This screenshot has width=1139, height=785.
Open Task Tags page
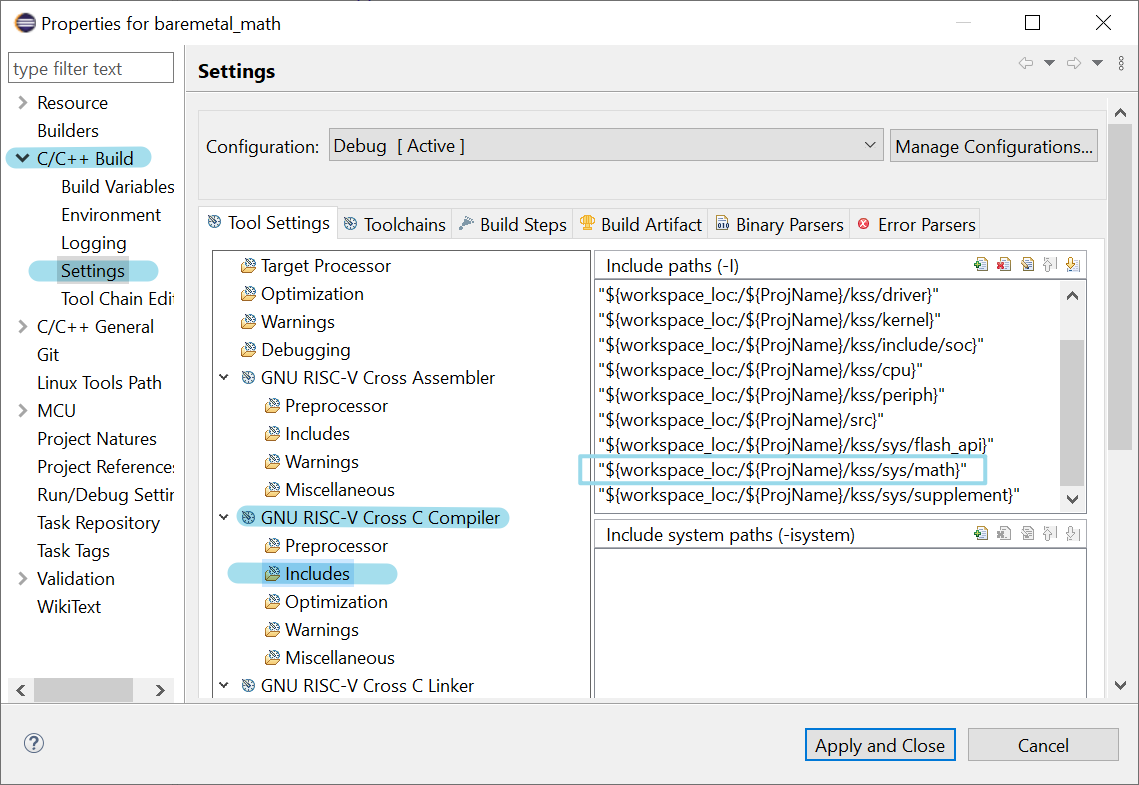coord(73,551)
